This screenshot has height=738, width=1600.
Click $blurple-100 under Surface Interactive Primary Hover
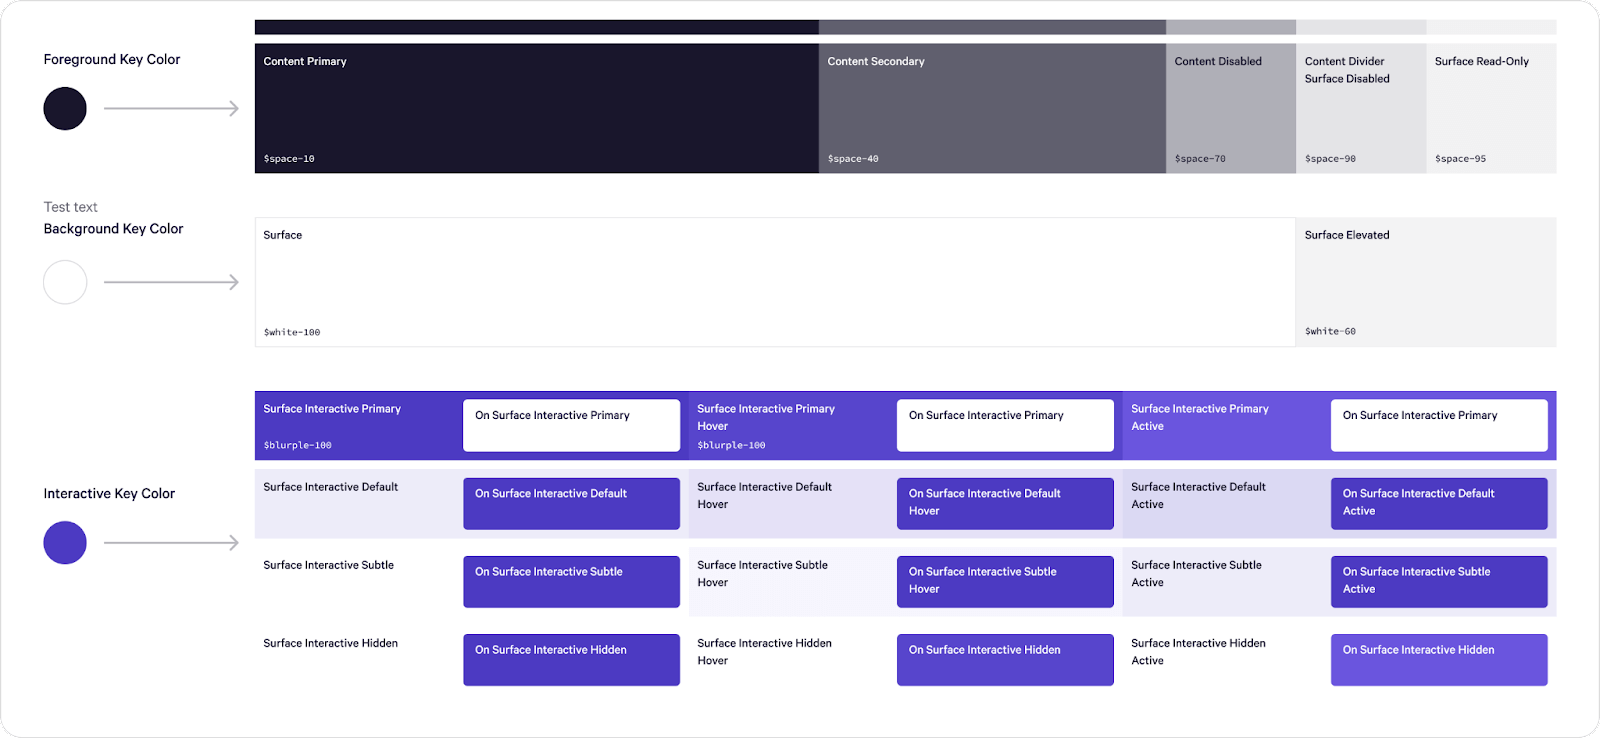point(731,445)
